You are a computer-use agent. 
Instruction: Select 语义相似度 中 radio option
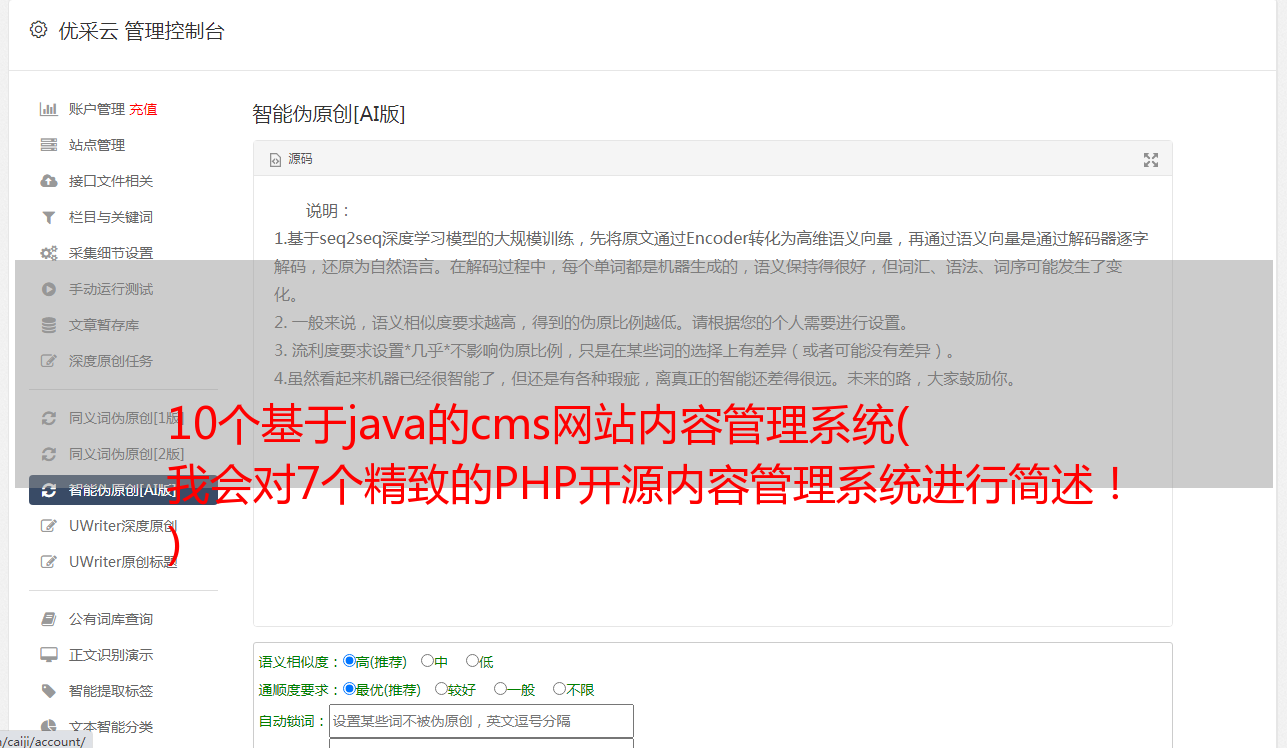coord(427,661)
